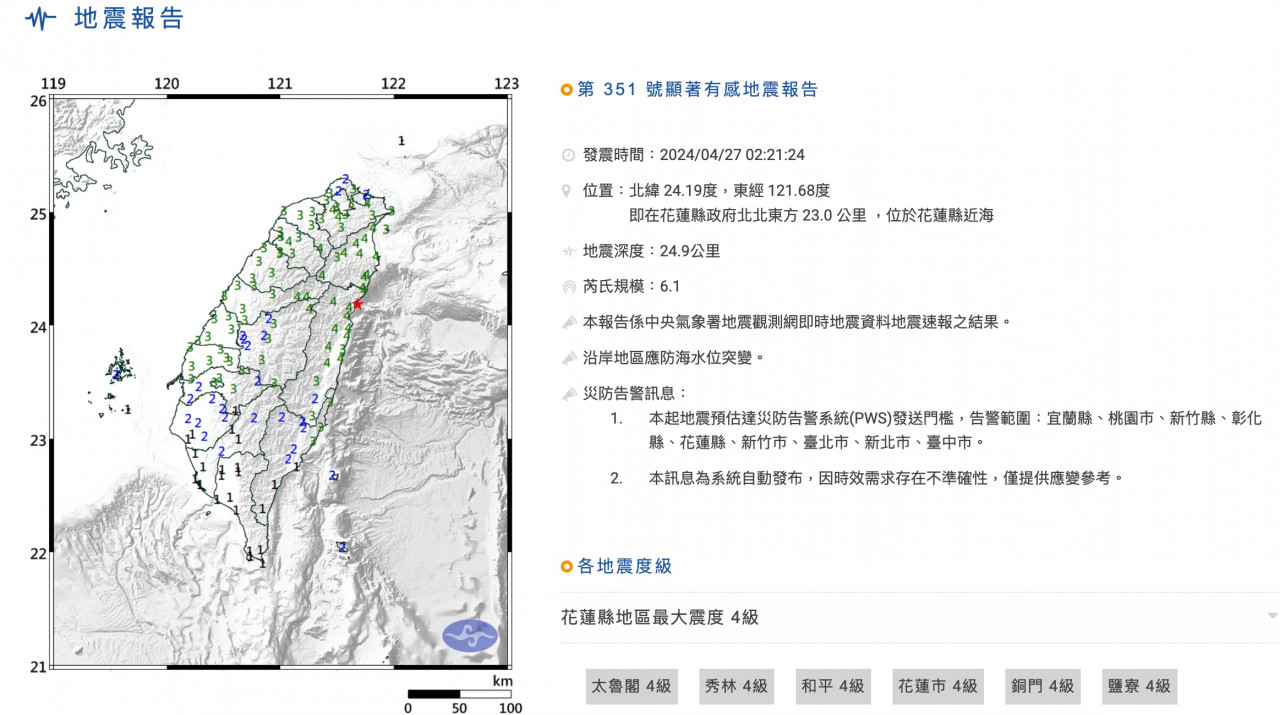Collapse the 花蓮縣地區最大震度 4級 section header
The height and width of the screenshot is (715, 1280).
tap(660, 617)
